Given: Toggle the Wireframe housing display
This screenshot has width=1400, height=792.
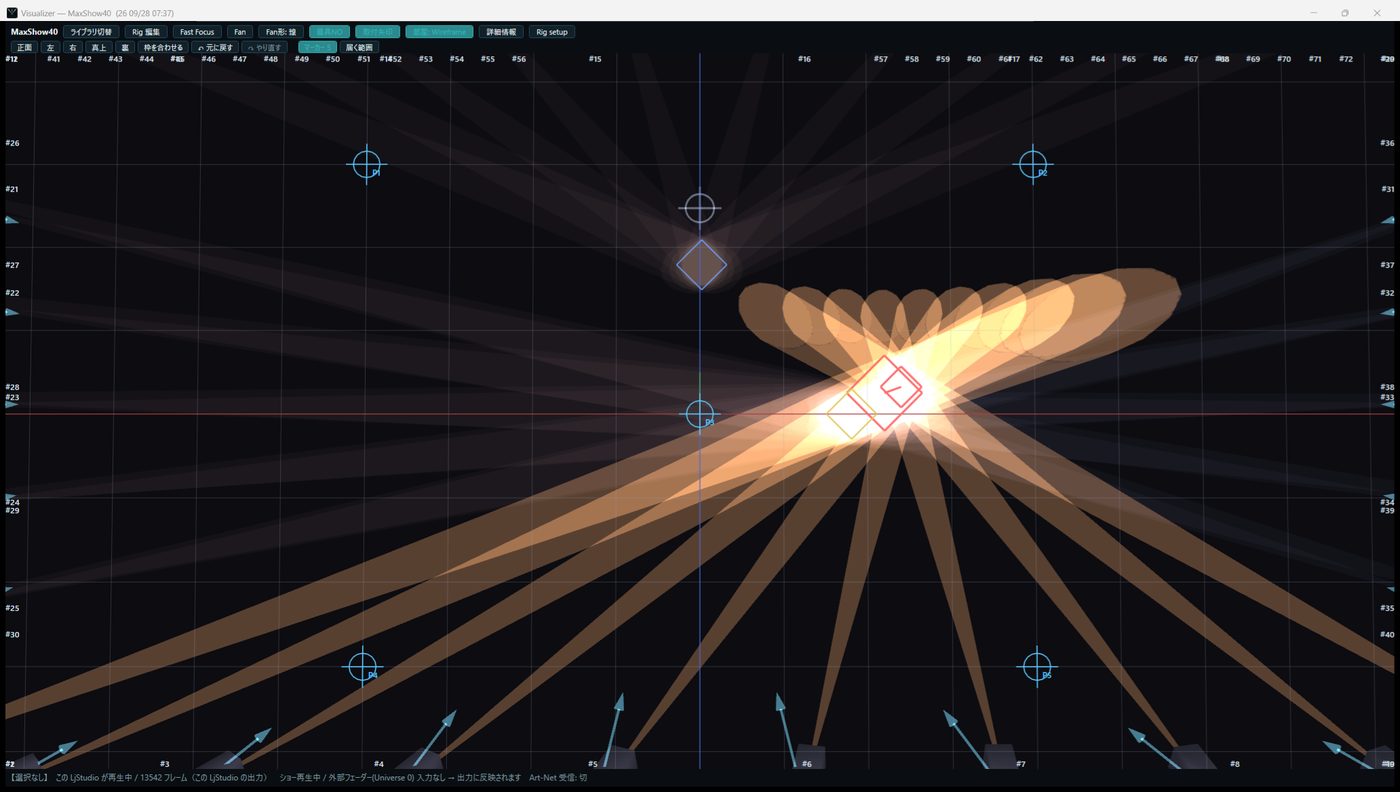Looking at the screenshot, I should click(439, 32).
